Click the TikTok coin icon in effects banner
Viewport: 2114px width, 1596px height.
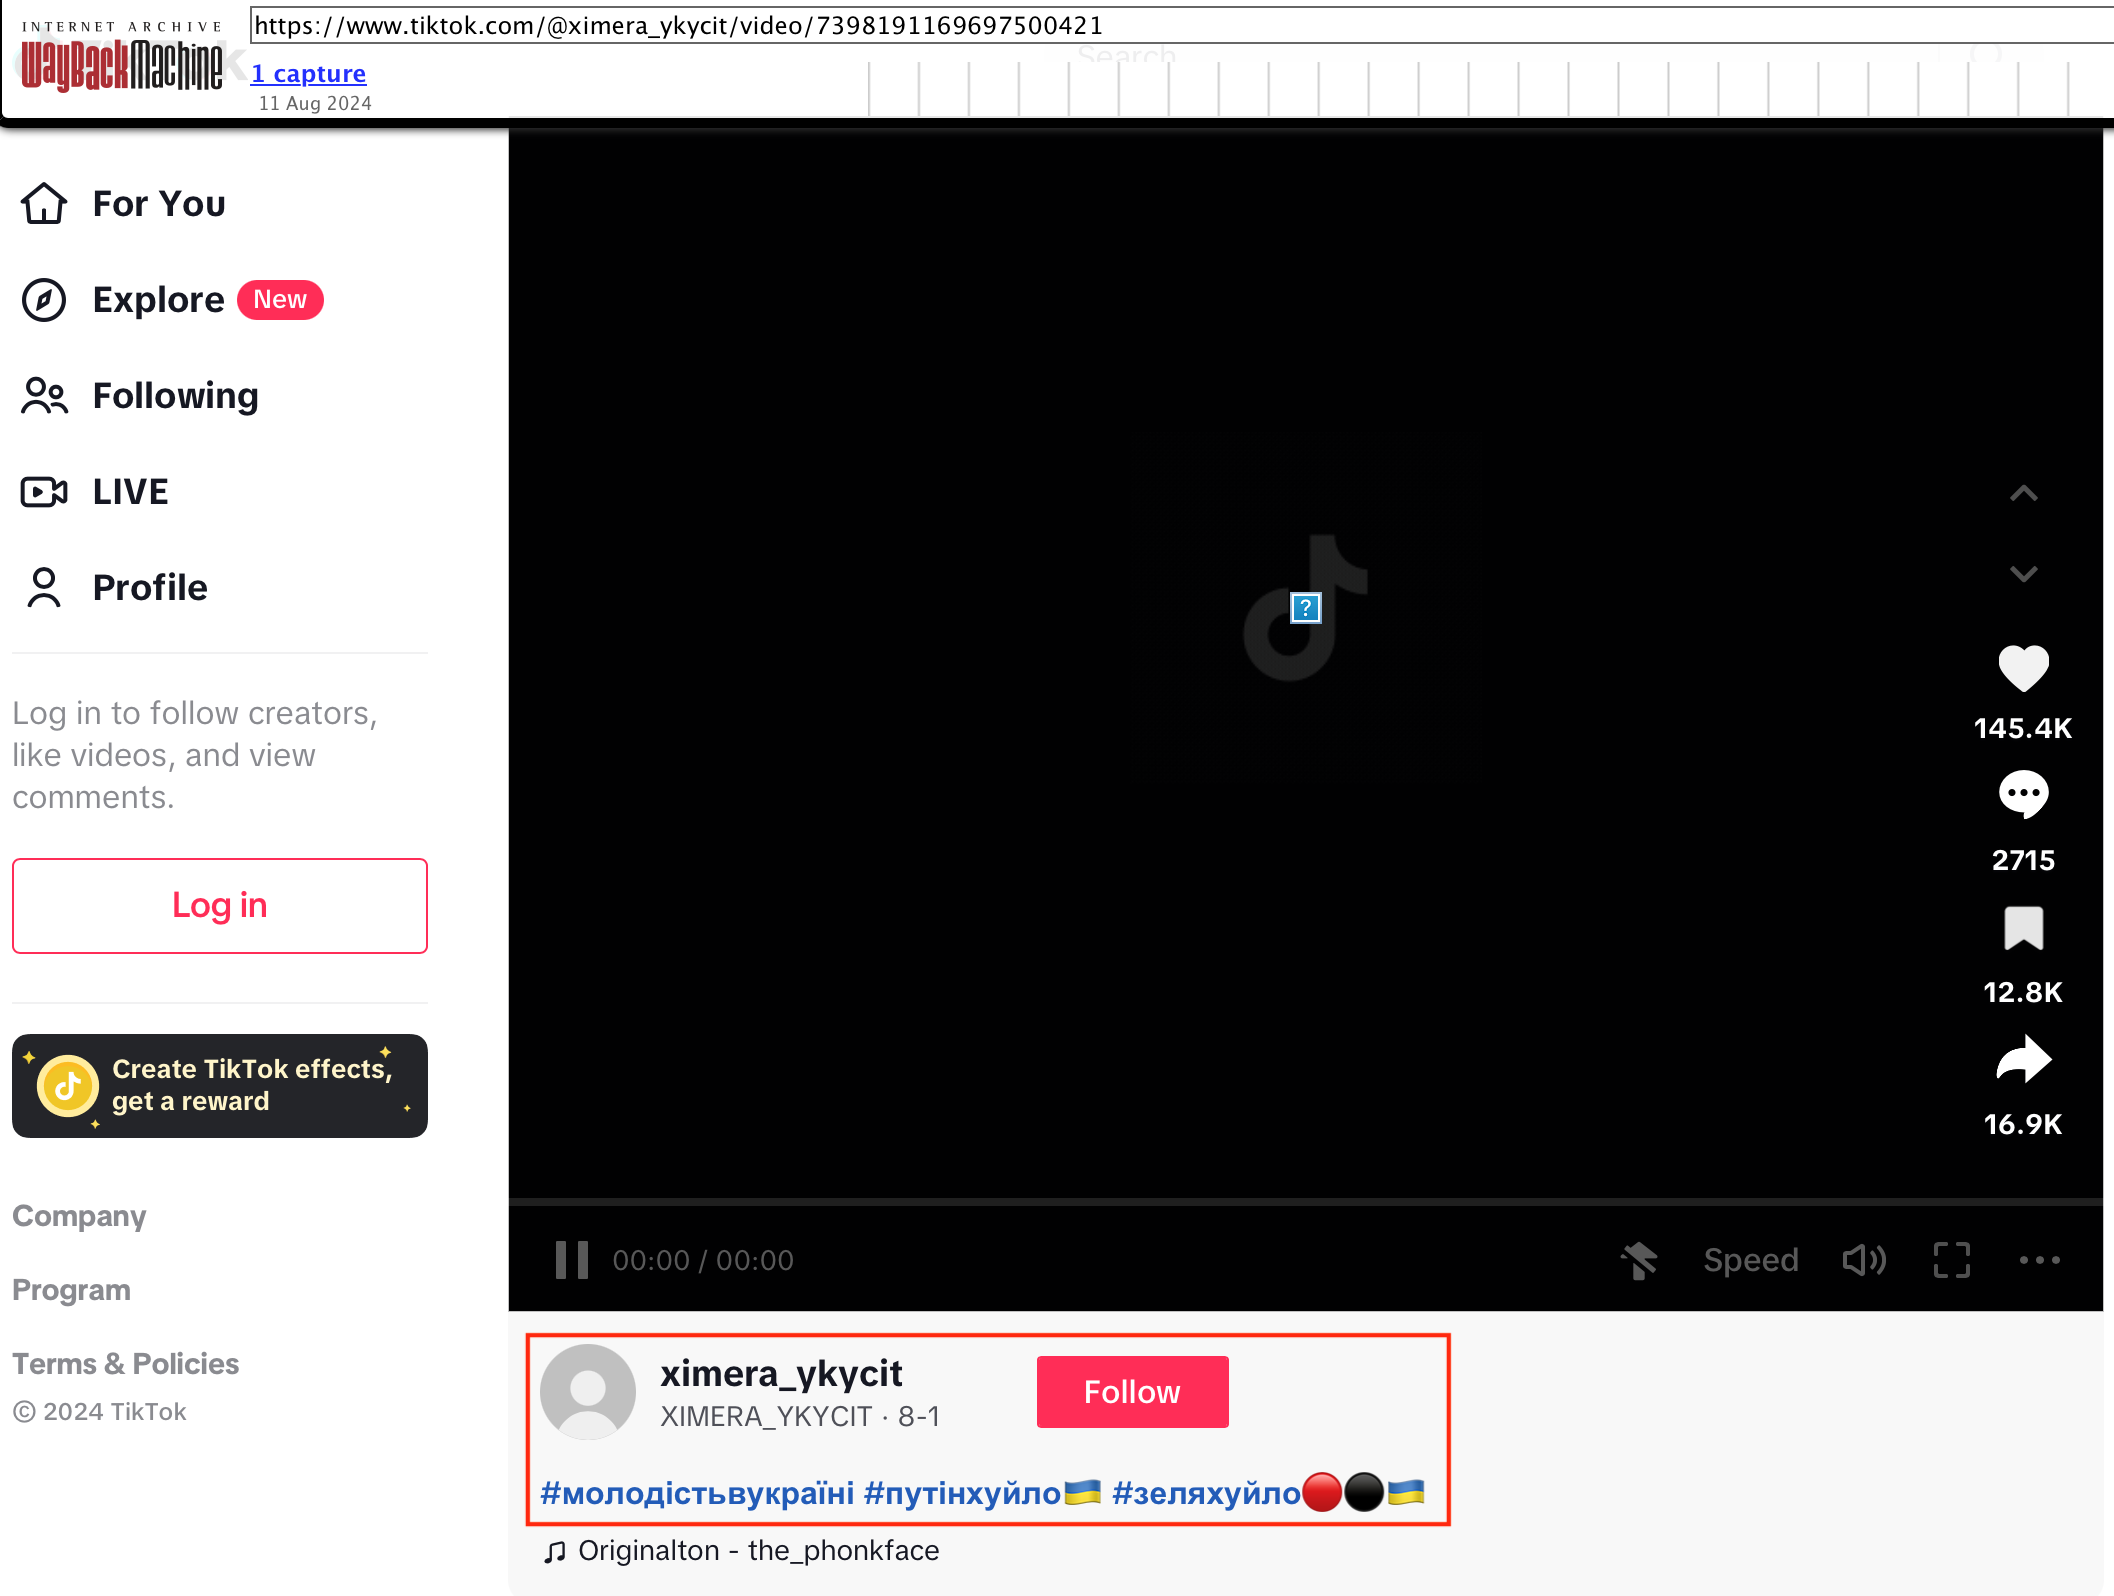(x=68, y=1086)
